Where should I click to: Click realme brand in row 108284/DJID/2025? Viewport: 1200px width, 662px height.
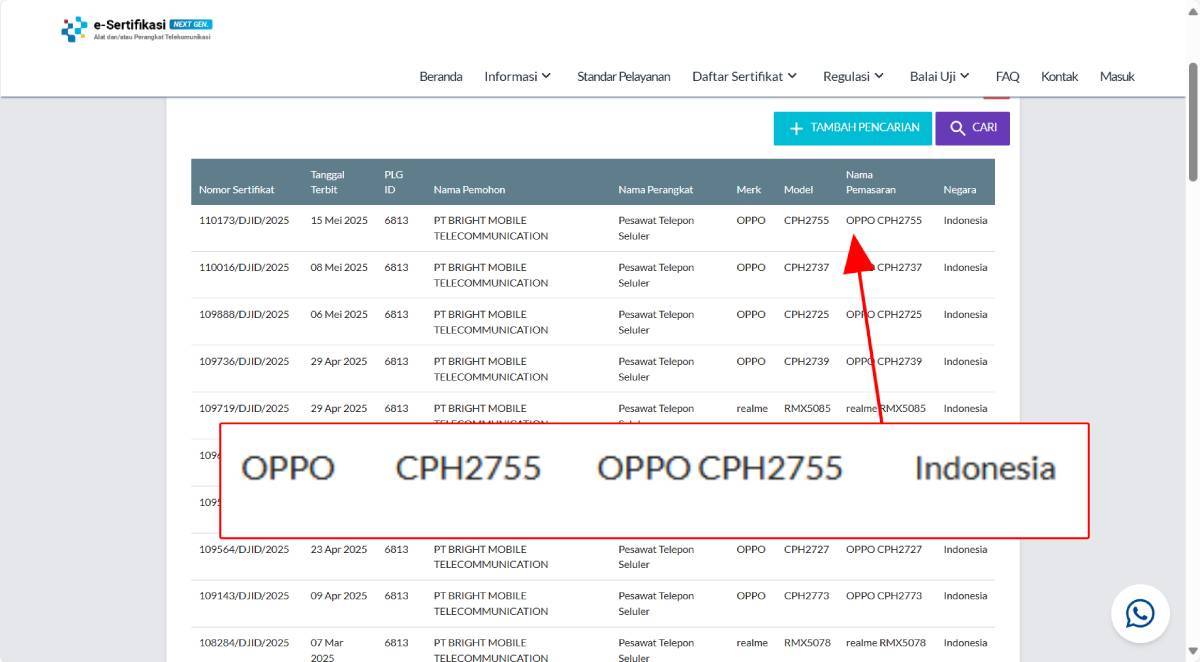752,642
